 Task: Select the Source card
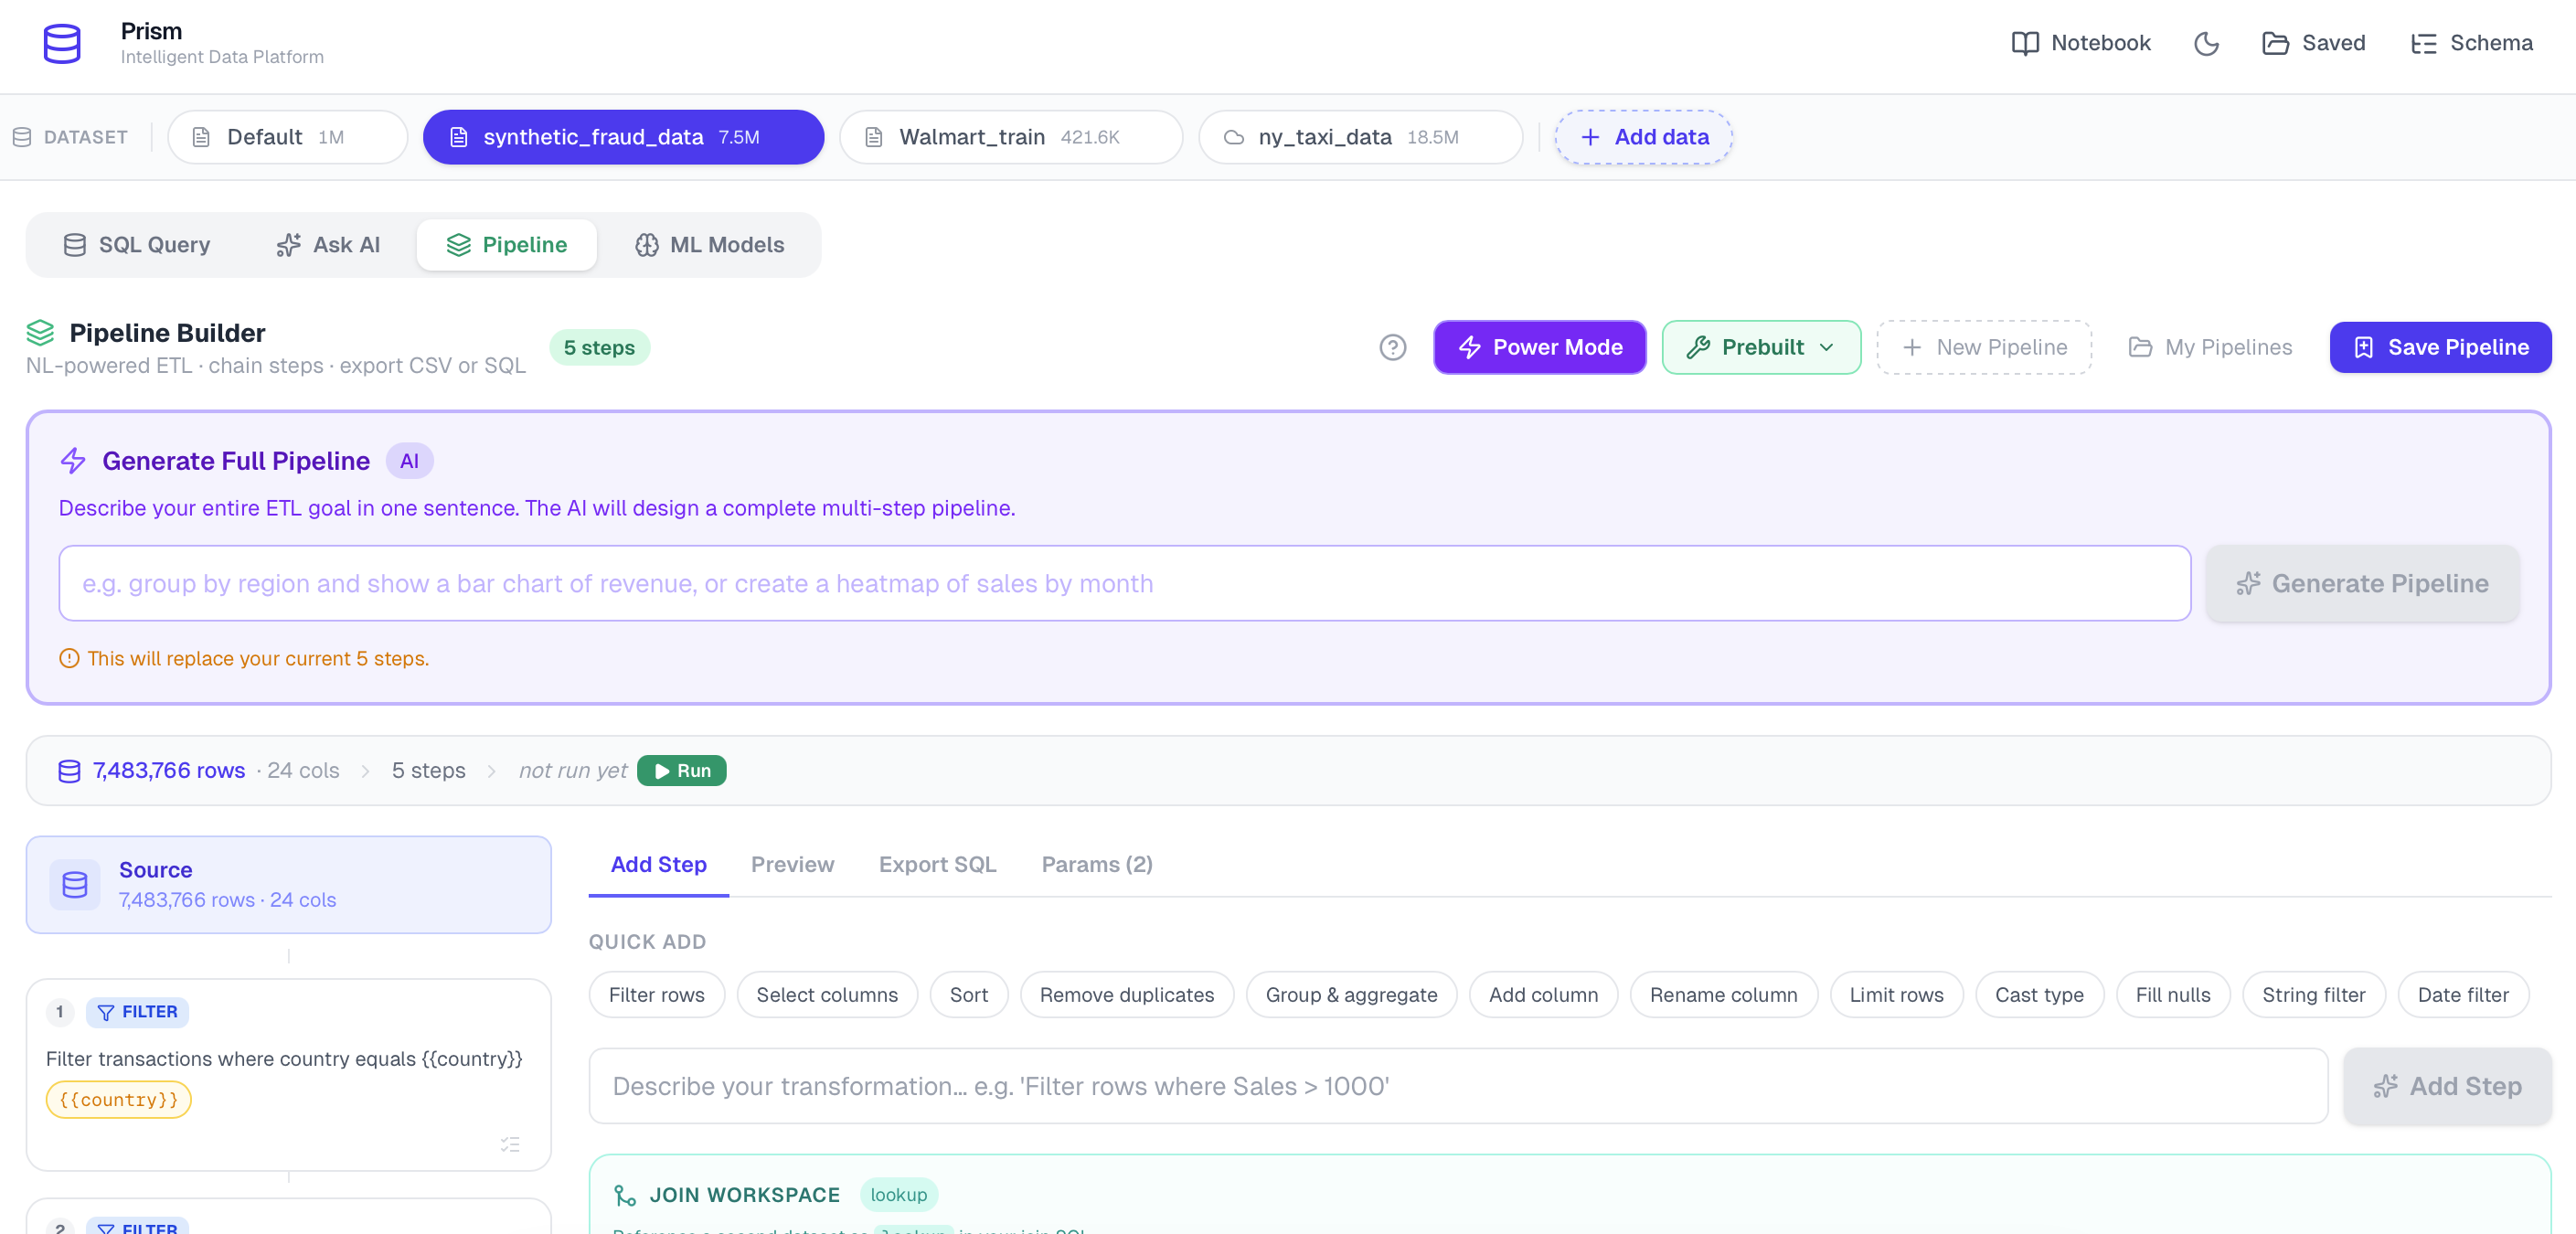(x=288, y=884)
